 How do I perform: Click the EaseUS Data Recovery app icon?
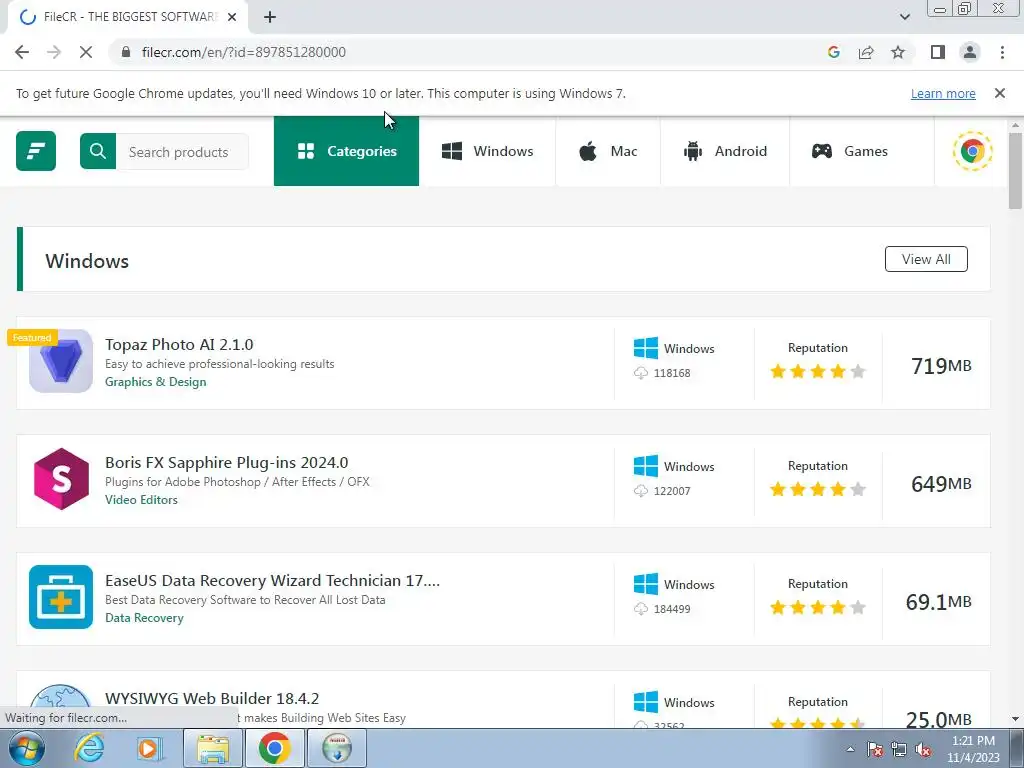[x=61, y=597]
